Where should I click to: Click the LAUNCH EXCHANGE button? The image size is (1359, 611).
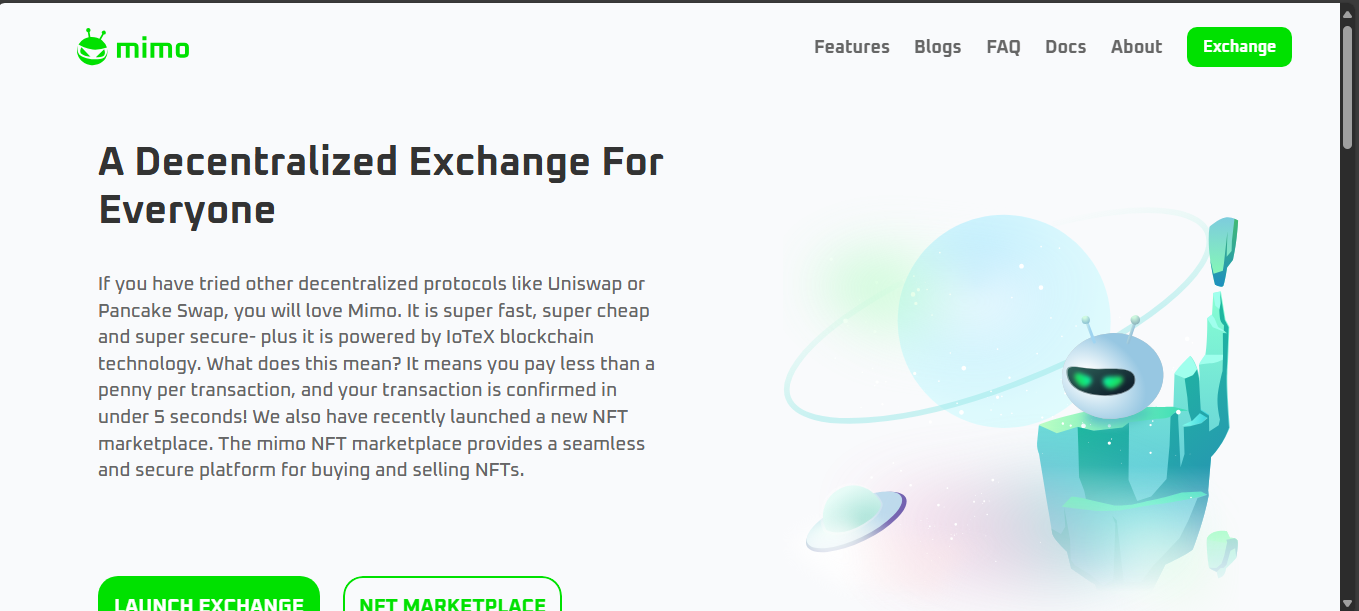click(209, 598)
